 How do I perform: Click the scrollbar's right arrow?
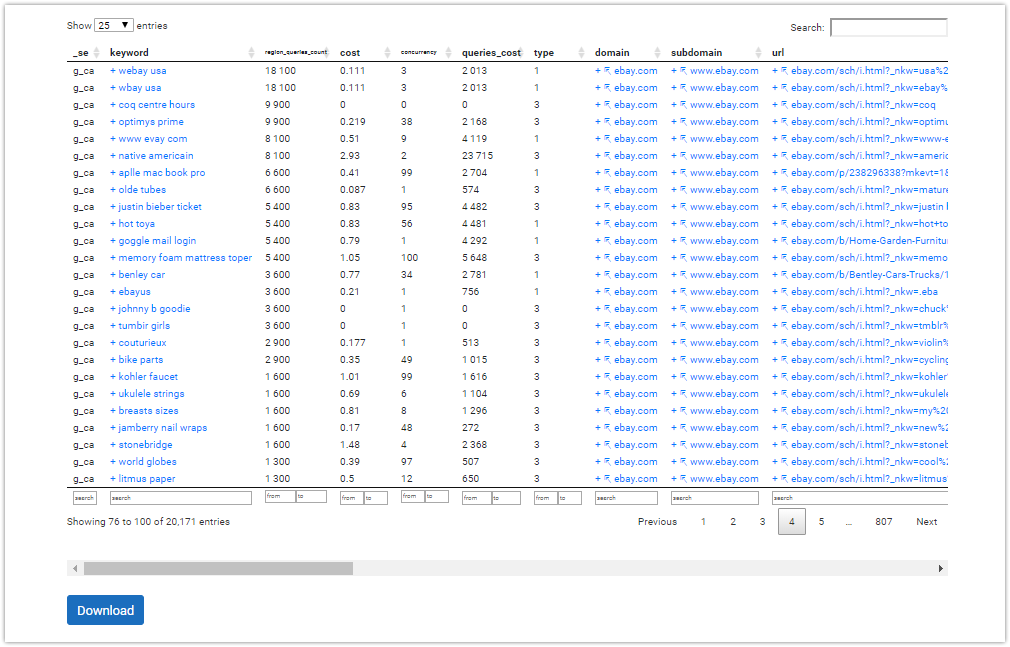click(940, 568)
